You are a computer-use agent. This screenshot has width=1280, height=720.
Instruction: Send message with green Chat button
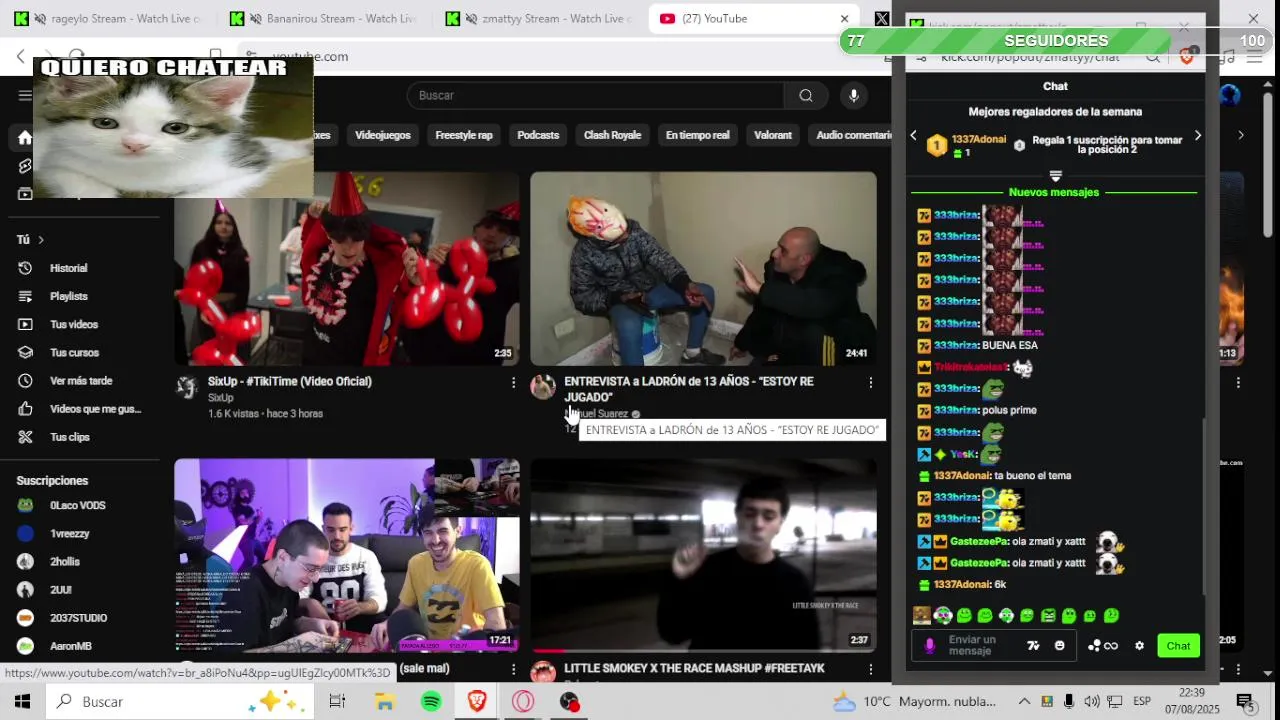click(1178, 646)
